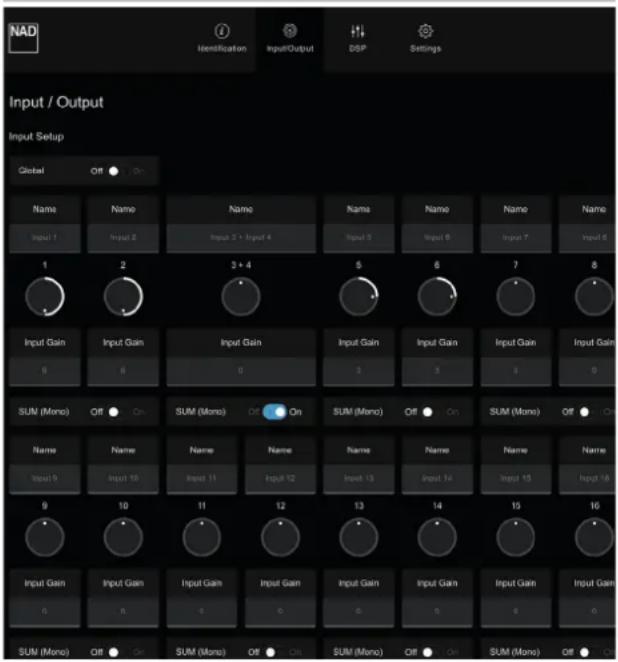Screen dimensions: 618x662
Task: Click the gain knob for input 10
Action: (123, 537)
